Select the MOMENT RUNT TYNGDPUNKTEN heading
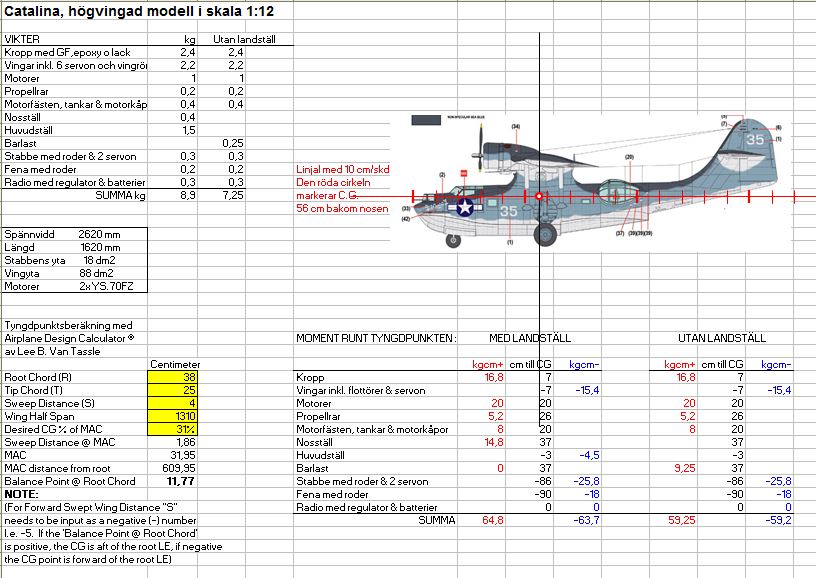The width and height of the screenshot is (816, 578). click(376, 339)
